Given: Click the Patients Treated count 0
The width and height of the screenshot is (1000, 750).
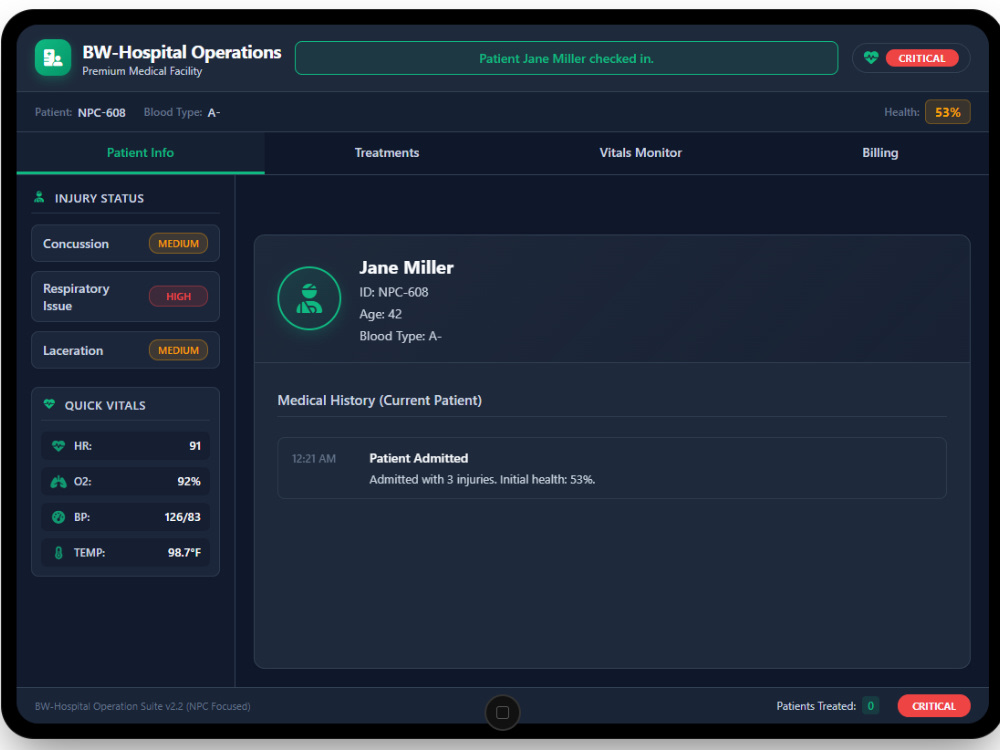Looking at the screenshot, I should (x=871, y=705).
